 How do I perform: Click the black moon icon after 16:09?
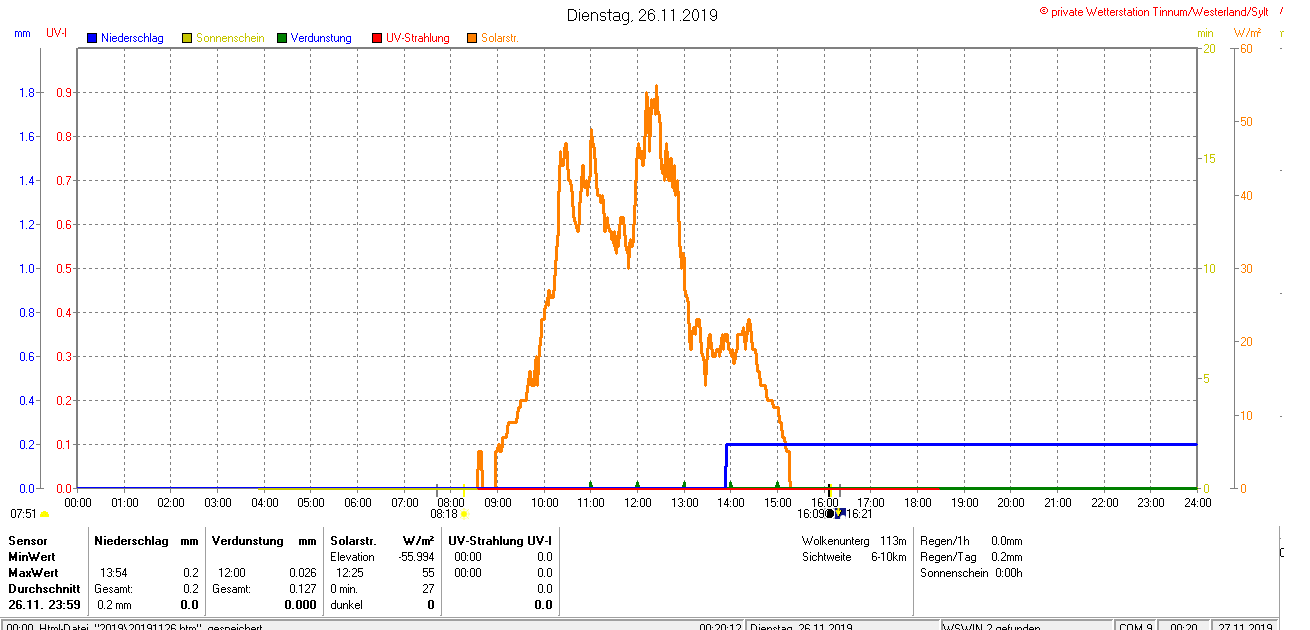pos(830,513)
